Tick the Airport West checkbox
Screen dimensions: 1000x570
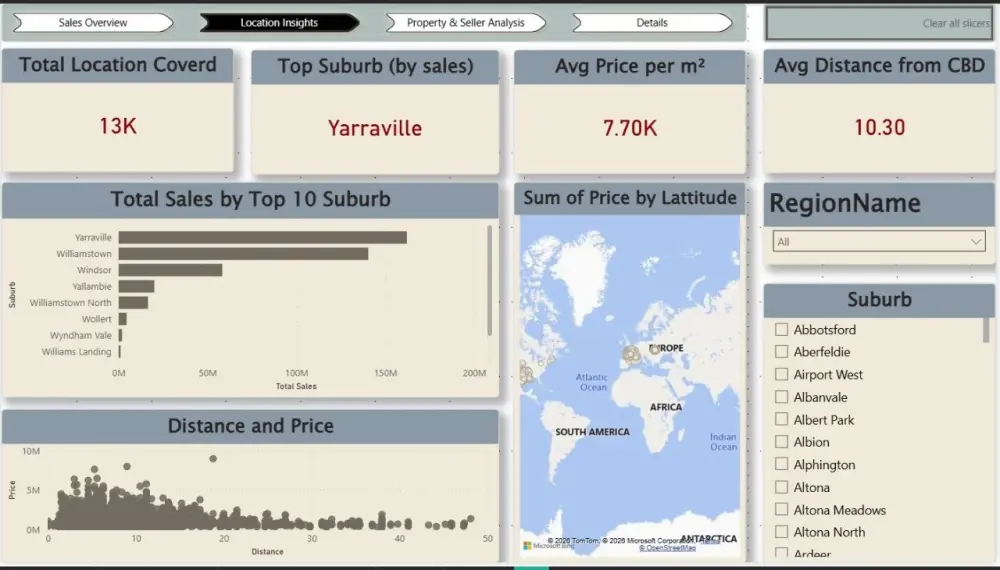tap(781, 374)
